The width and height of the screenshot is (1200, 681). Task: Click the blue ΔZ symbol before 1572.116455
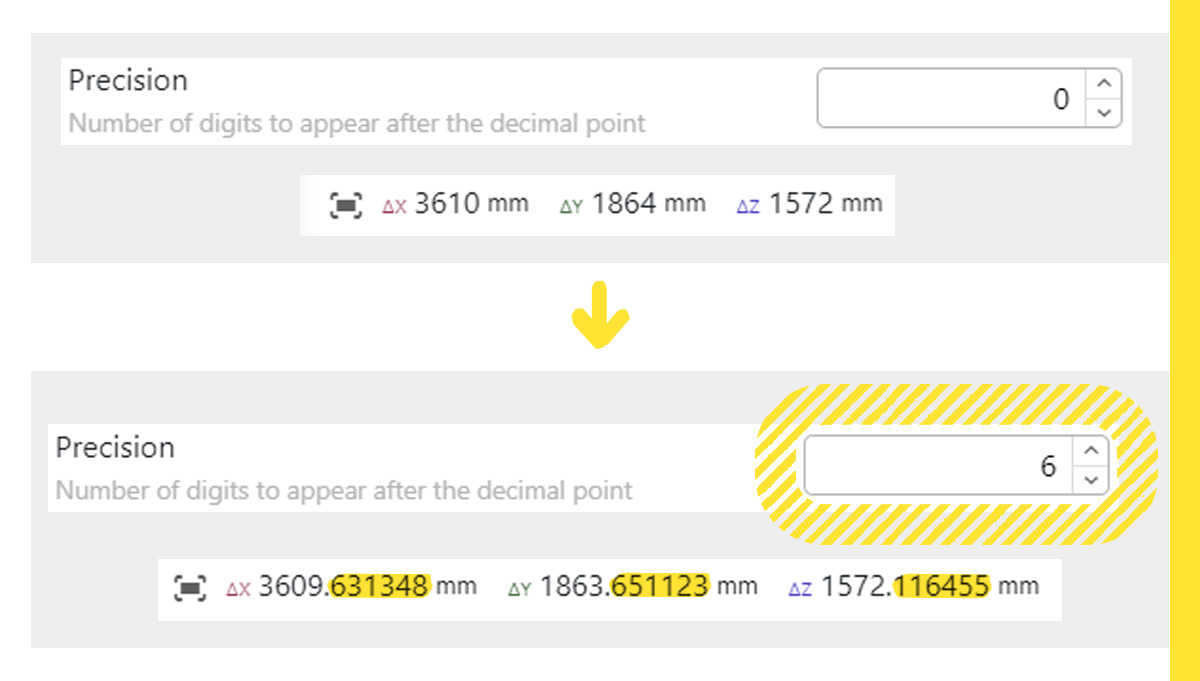(800, 589)
